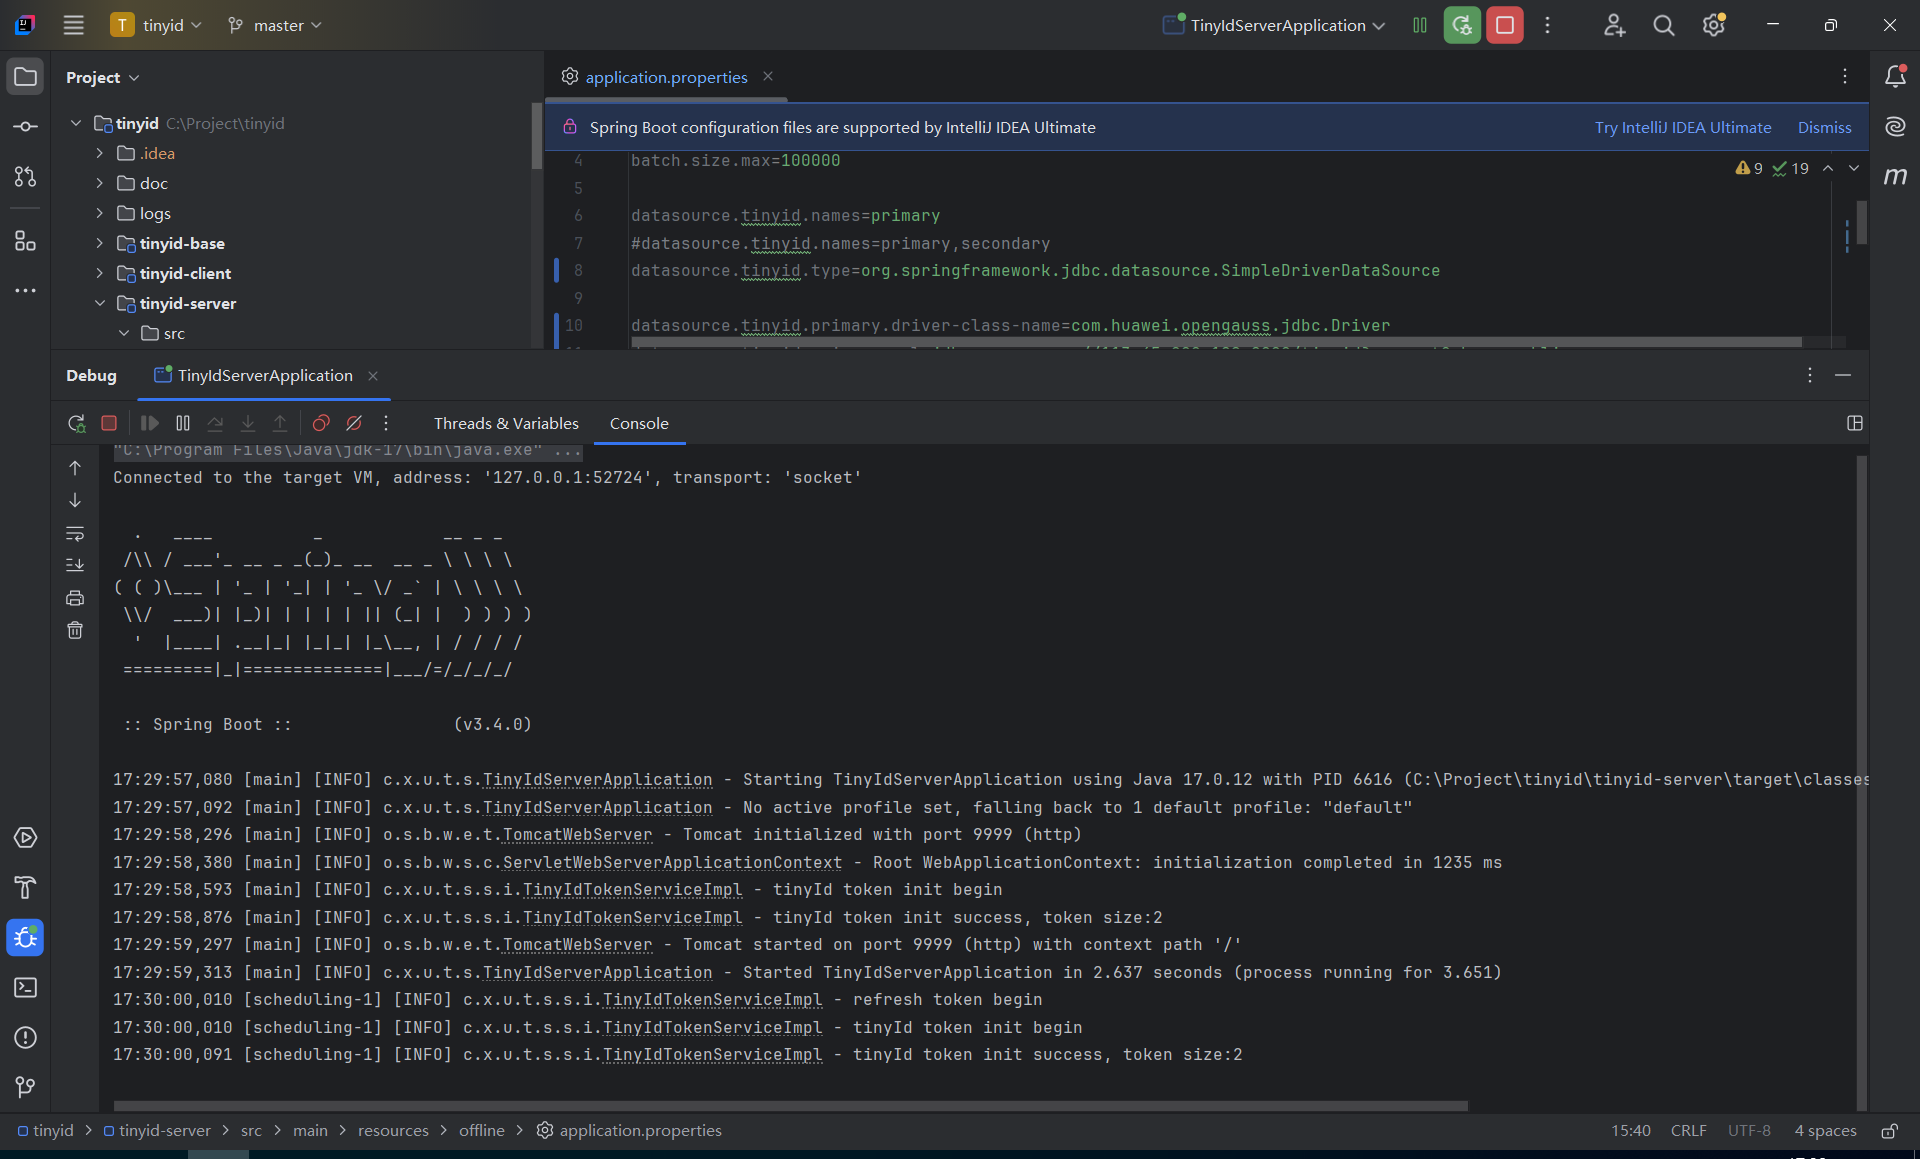Open the Commit tool window icon
1920x1159 pixels.
[x=25, y=127]
